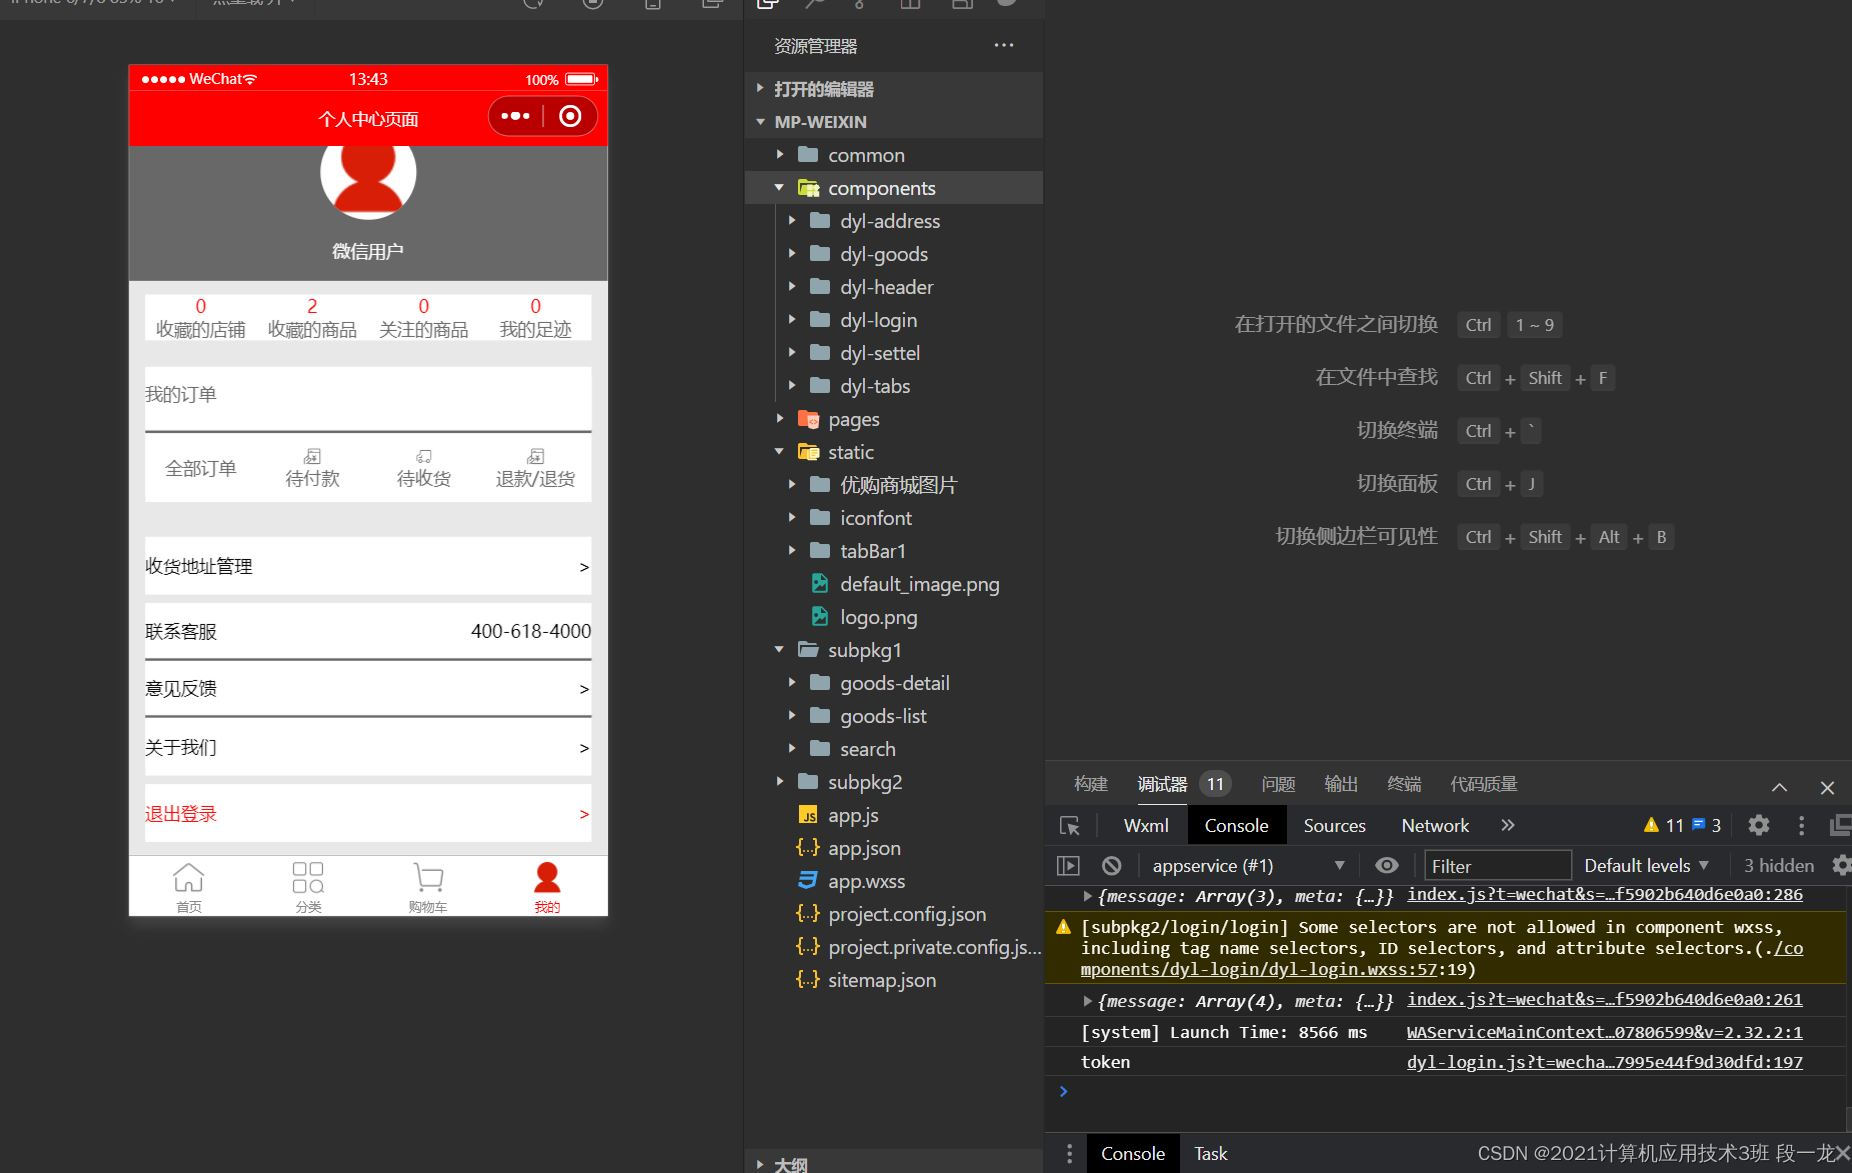Activate the element inspector arrow icon
This screenshot has height=1173, width=1852.
1069,825
